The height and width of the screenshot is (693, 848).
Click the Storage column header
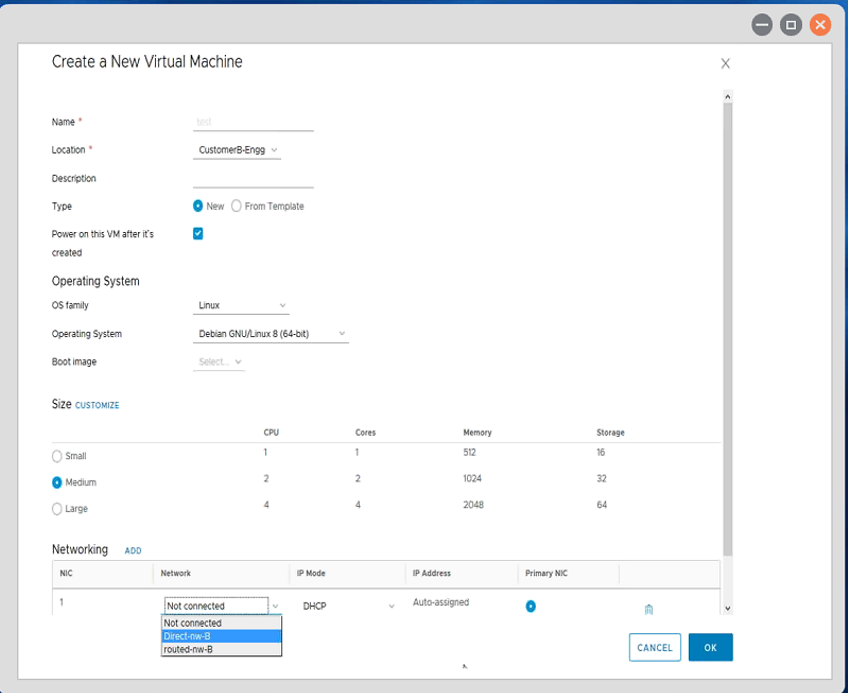(x=610, y=433)
